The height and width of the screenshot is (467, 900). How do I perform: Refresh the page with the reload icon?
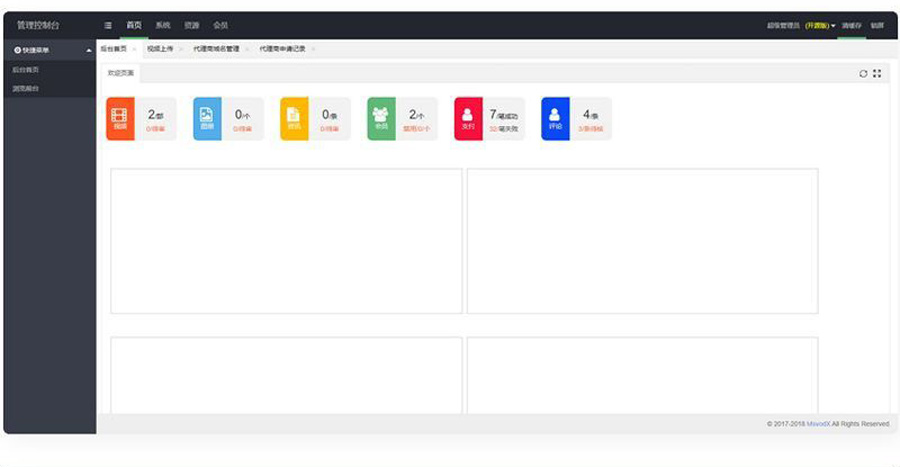tap(863, 73)
